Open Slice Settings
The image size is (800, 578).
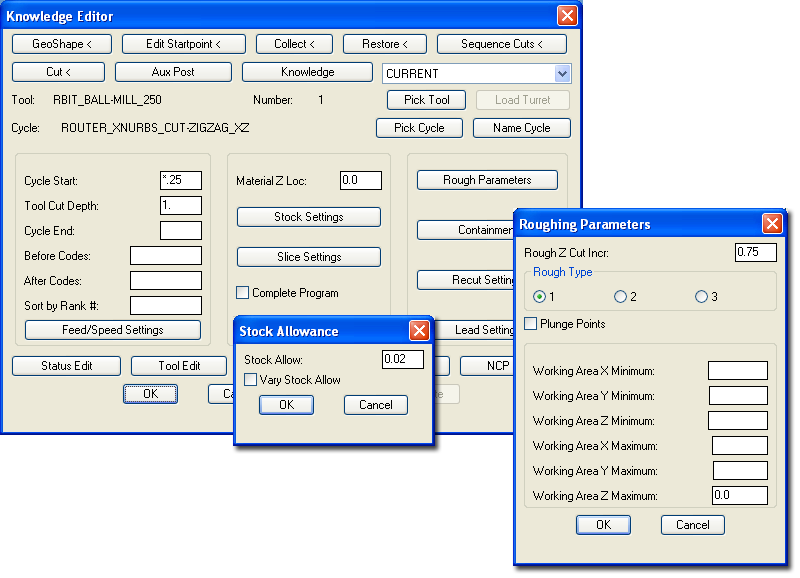(307, 257)
